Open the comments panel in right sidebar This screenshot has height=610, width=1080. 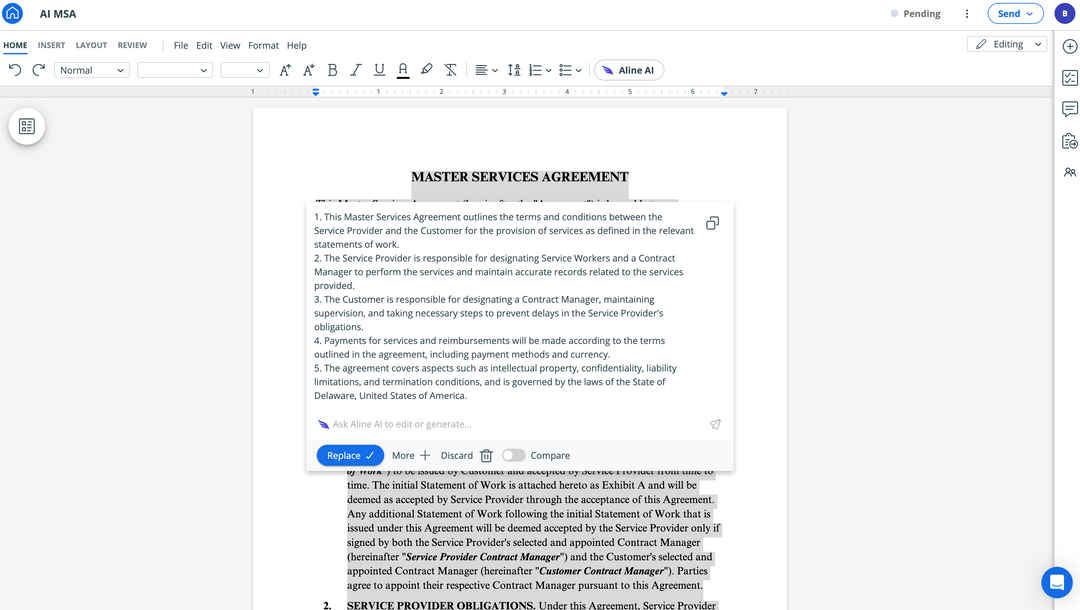tap(1069, 109)
